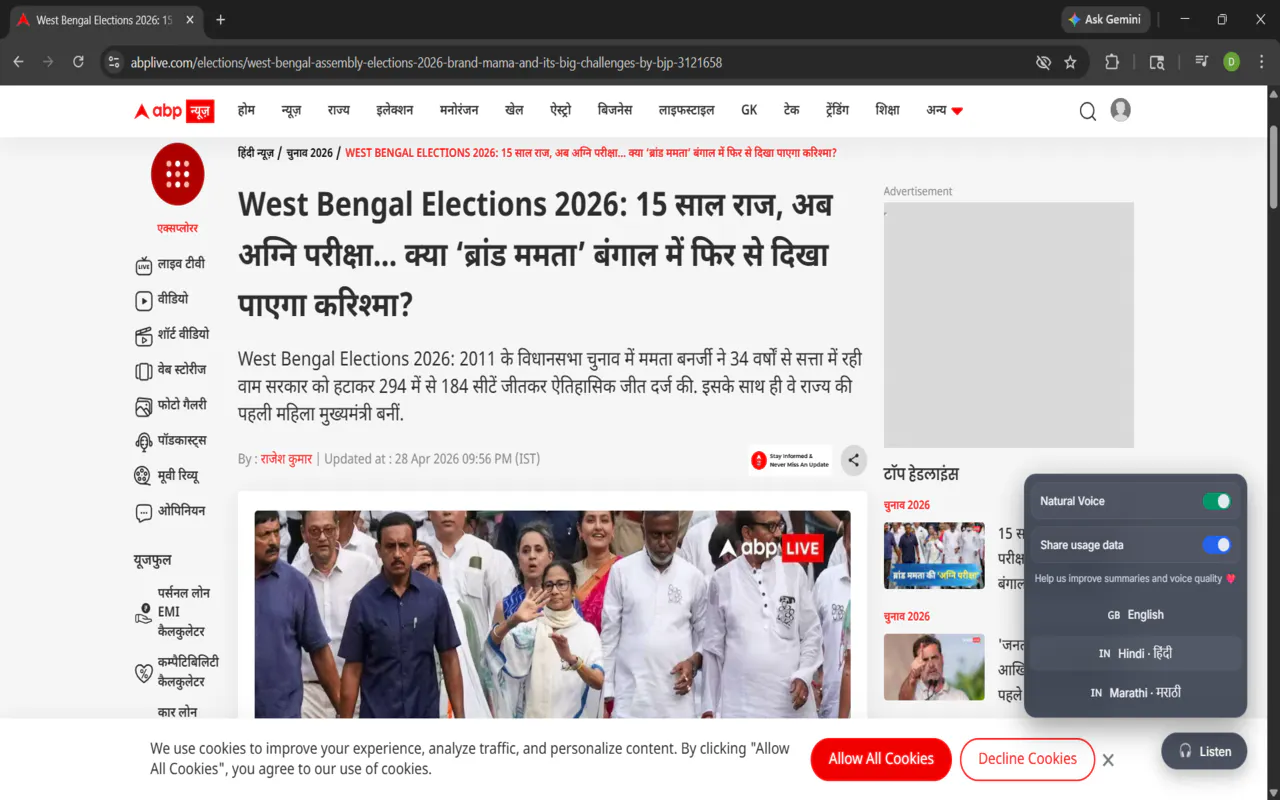Open a new browser tab
Screen dimensions: 1280x800
click(221, 20)
